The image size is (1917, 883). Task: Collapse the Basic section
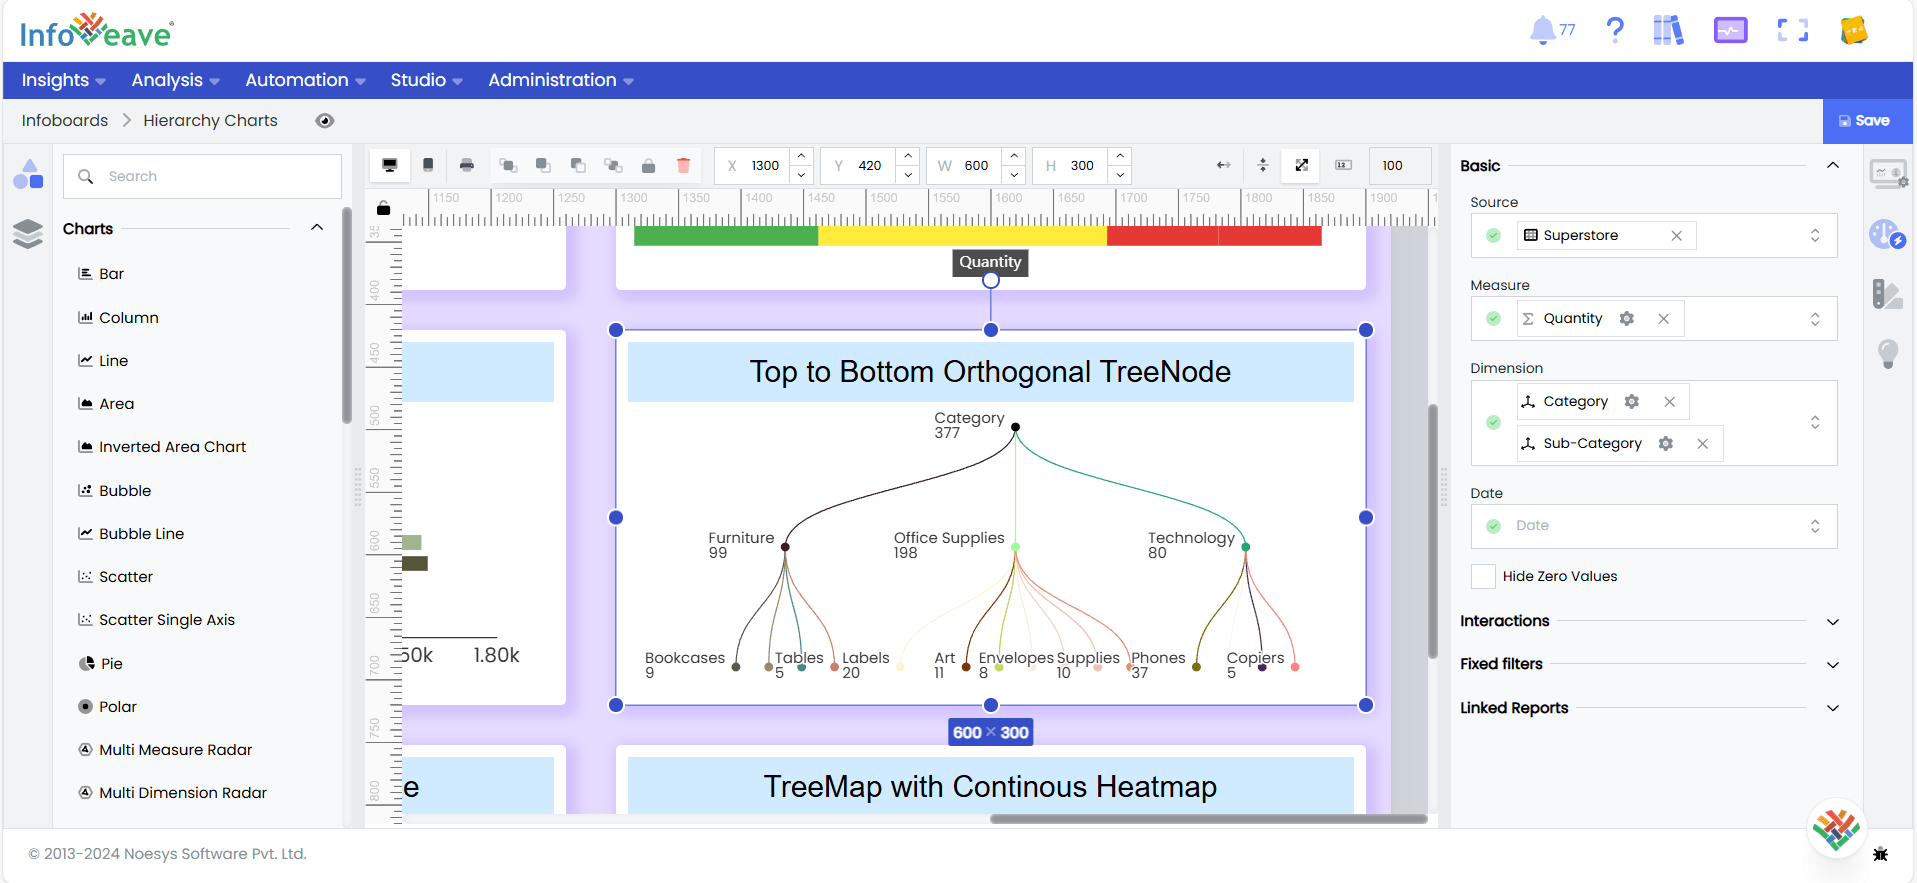tap(1833, 166)
